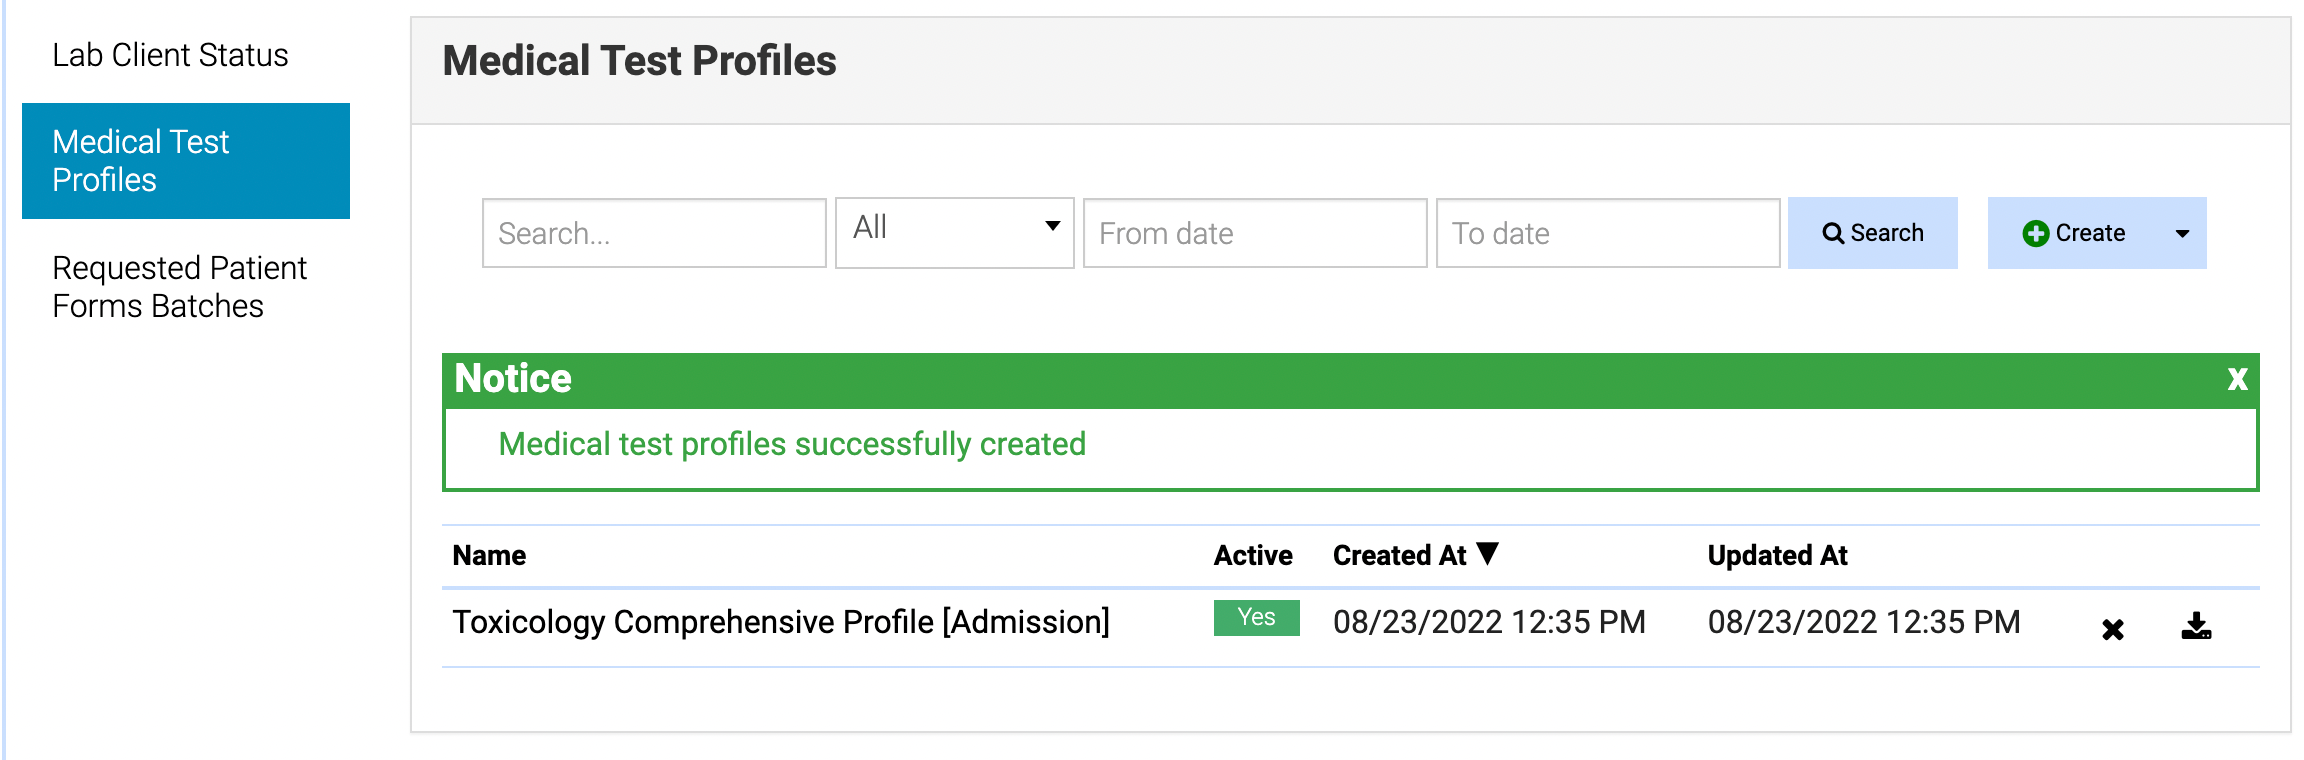Image resolution: width=2304 pixels, height=760 pixels.
Task: Click the magnifier Search button
Action: [x=1872, y=233]
